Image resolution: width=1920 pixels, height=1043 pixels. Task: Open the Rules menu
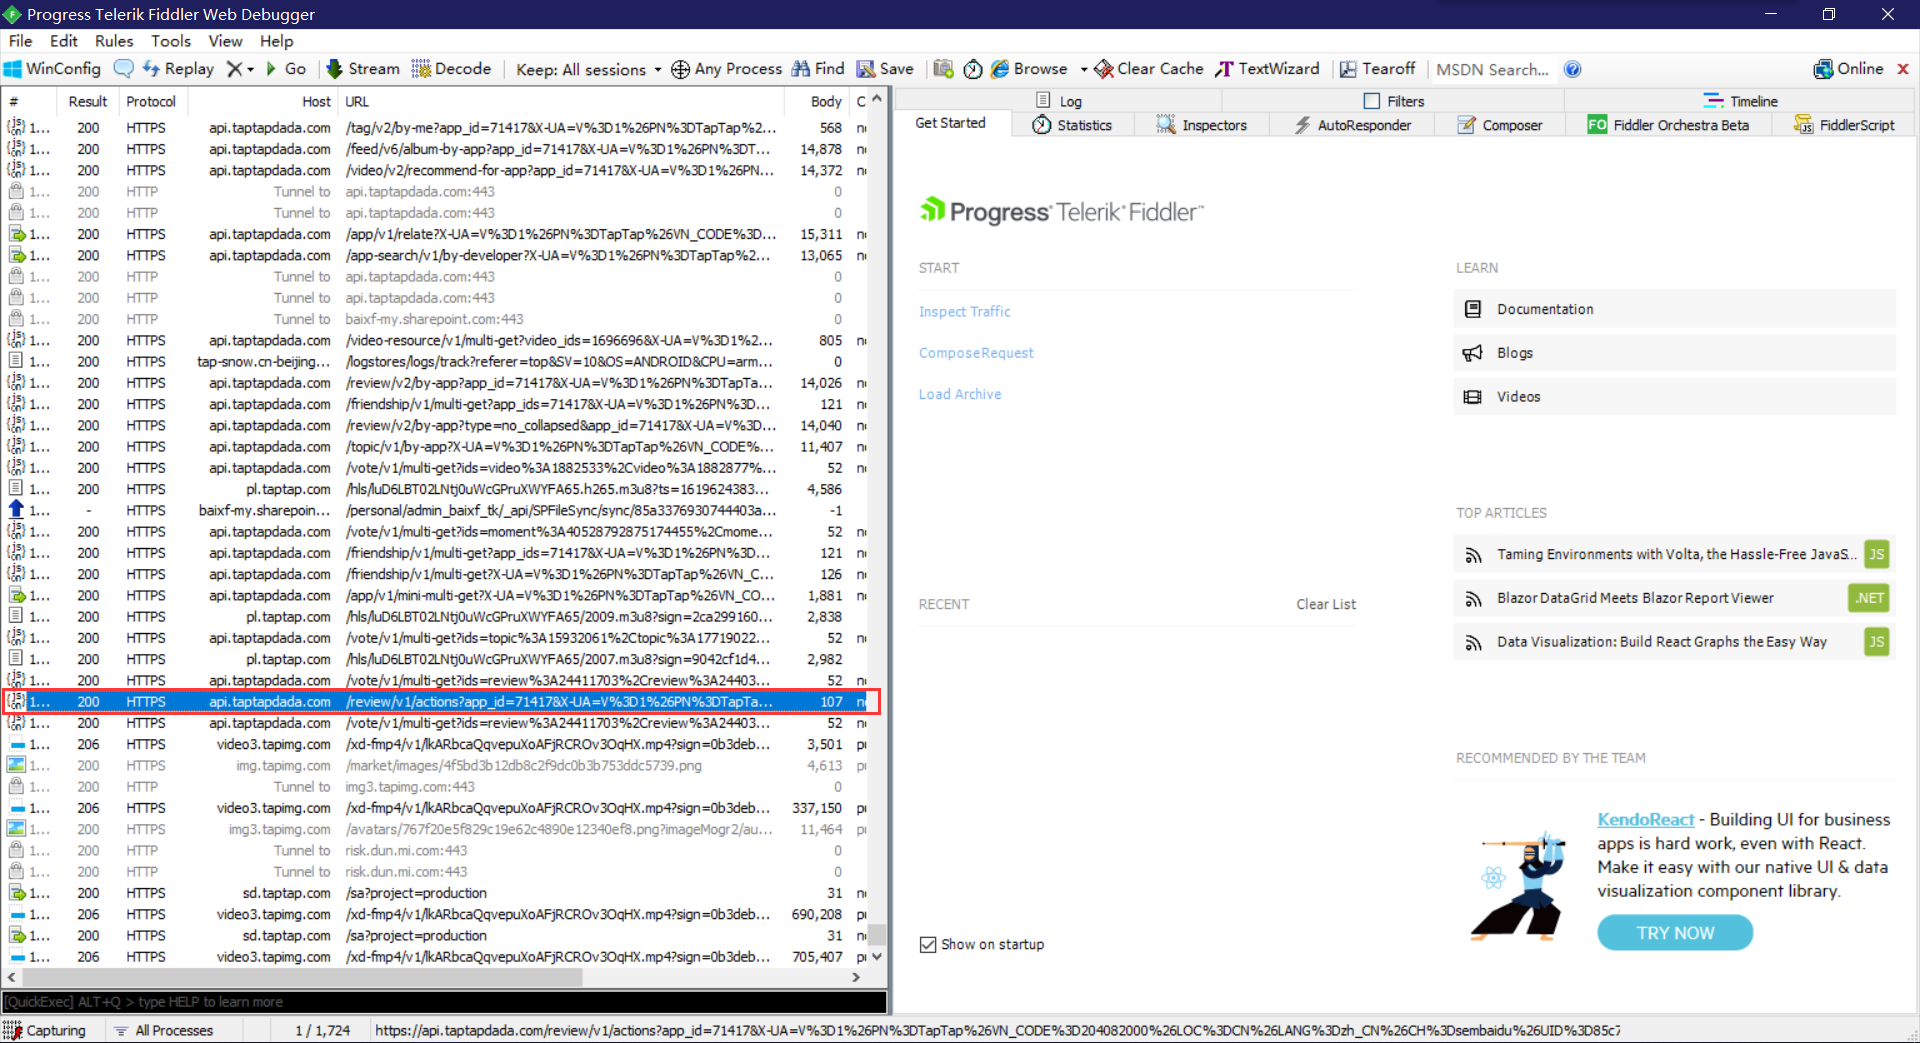(x=114, y=41)
